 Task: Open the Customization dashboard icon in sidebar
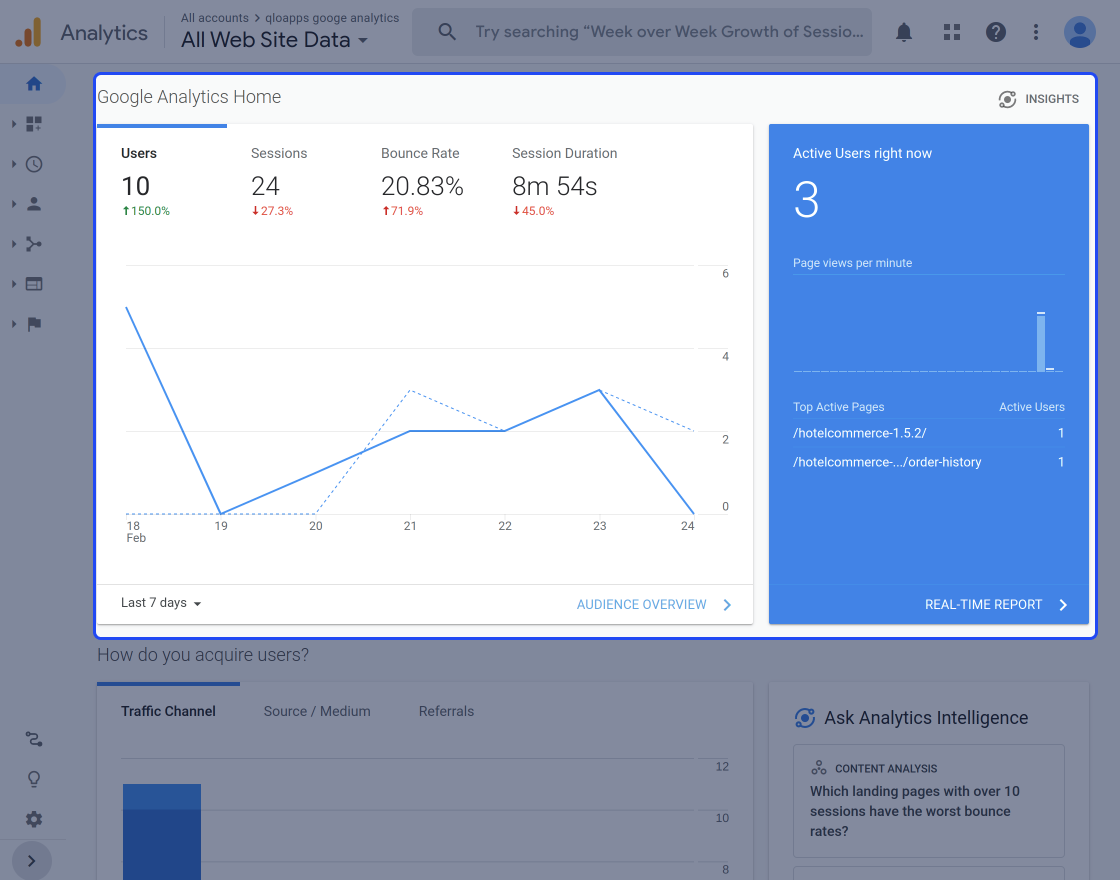point(34,124)
